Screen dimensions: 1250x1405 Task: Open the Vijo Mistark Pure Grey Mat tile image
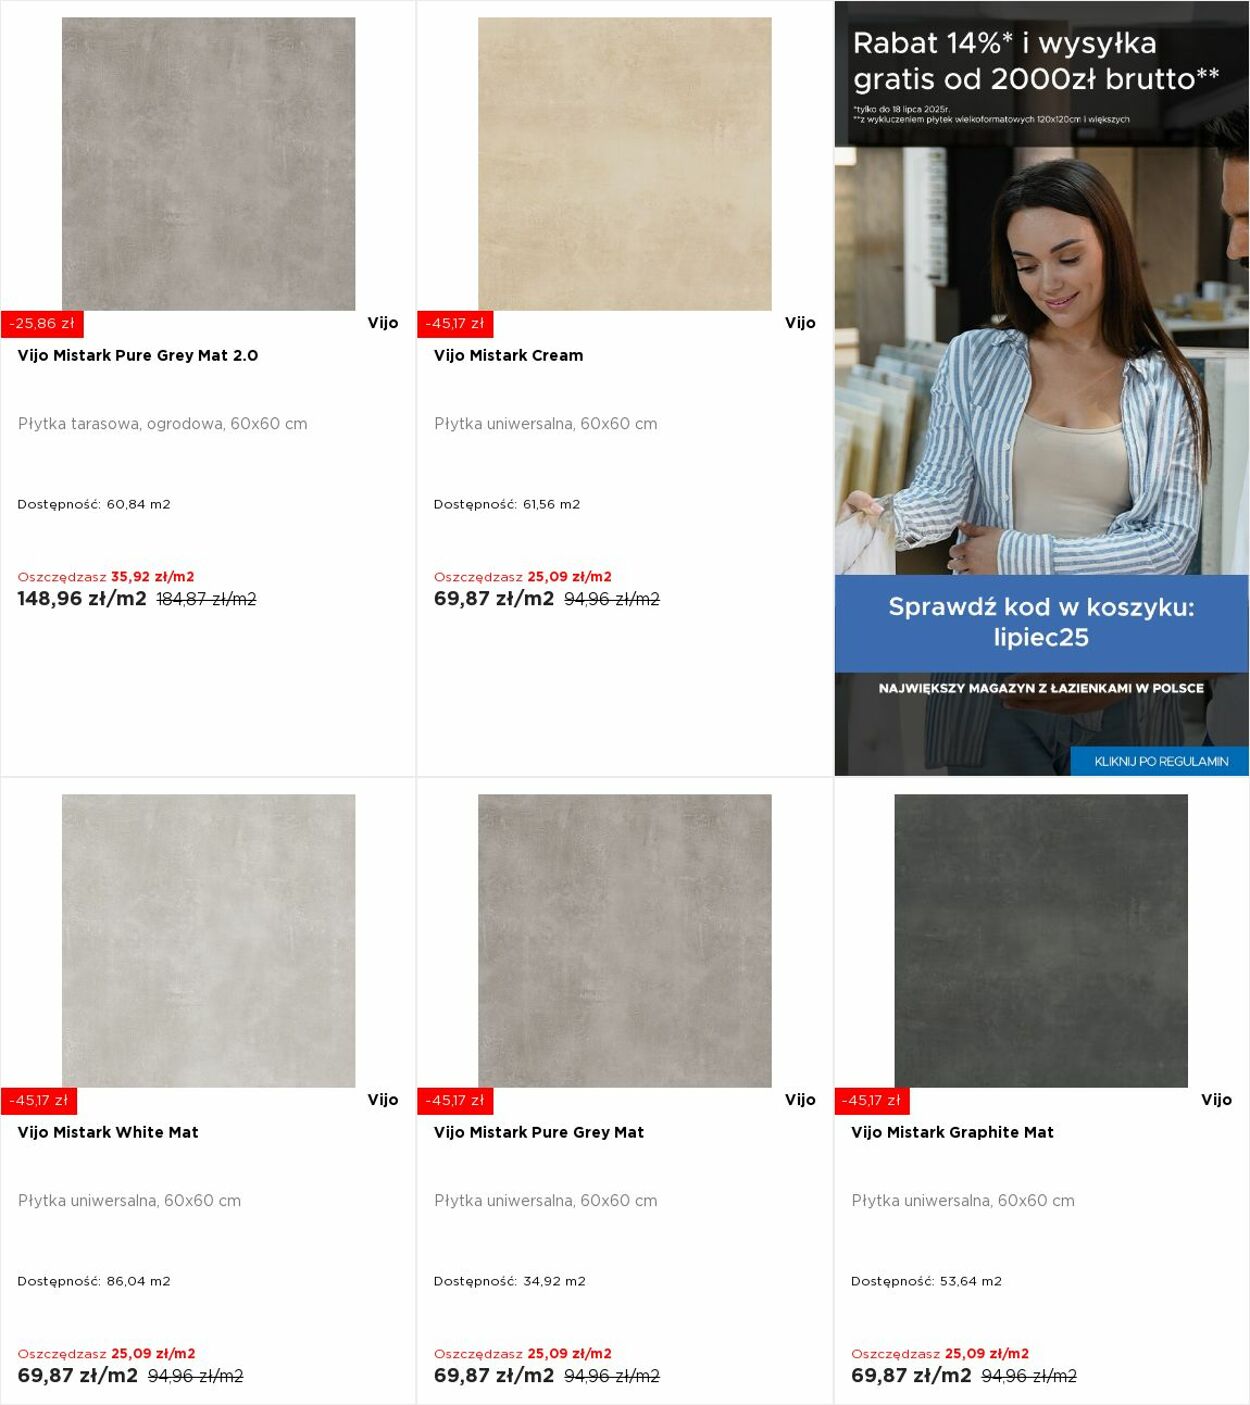click(625, 941)
